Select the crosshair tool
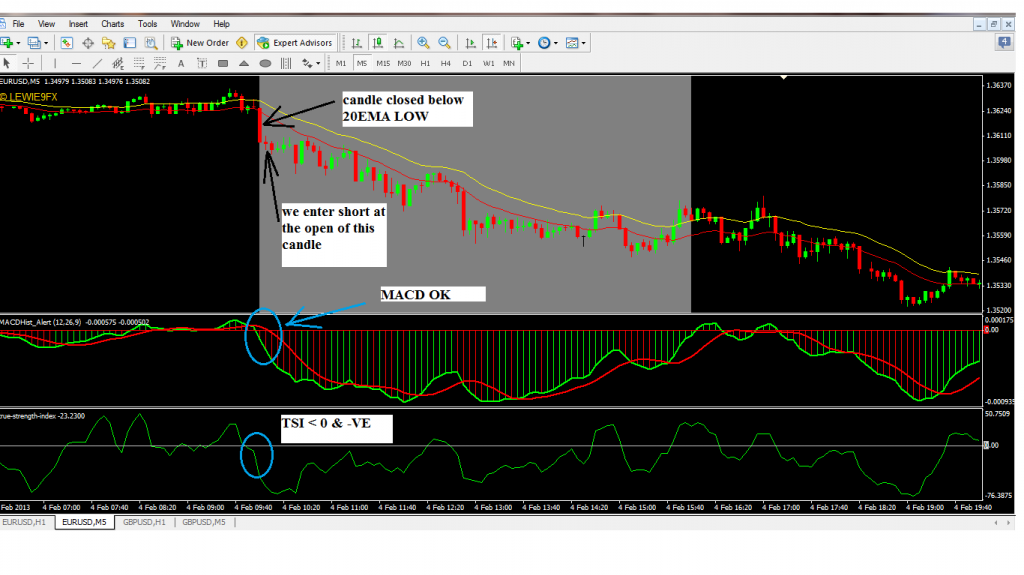This screenshot has height=575, width=1024. [28, 63]
